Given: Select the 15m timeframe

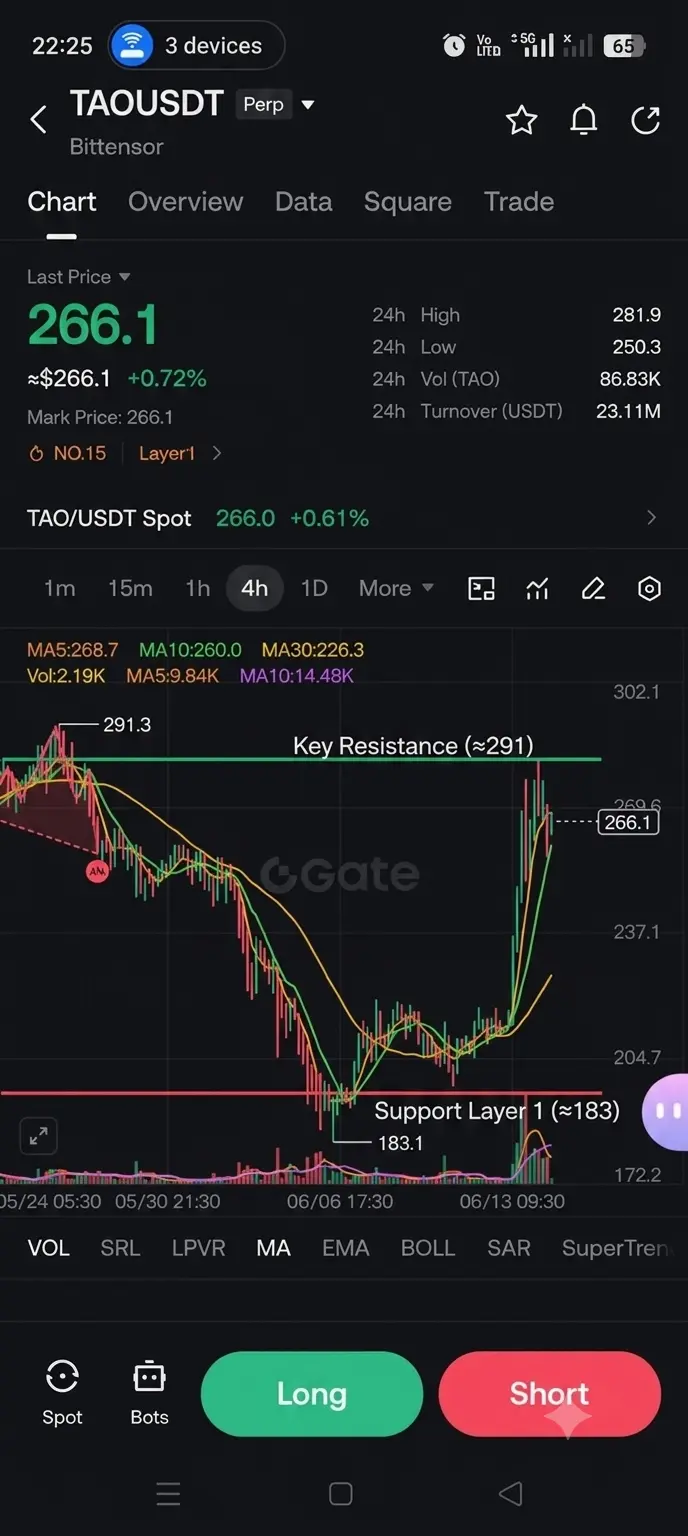Looking at the screenshot, I should coord(130,588).
